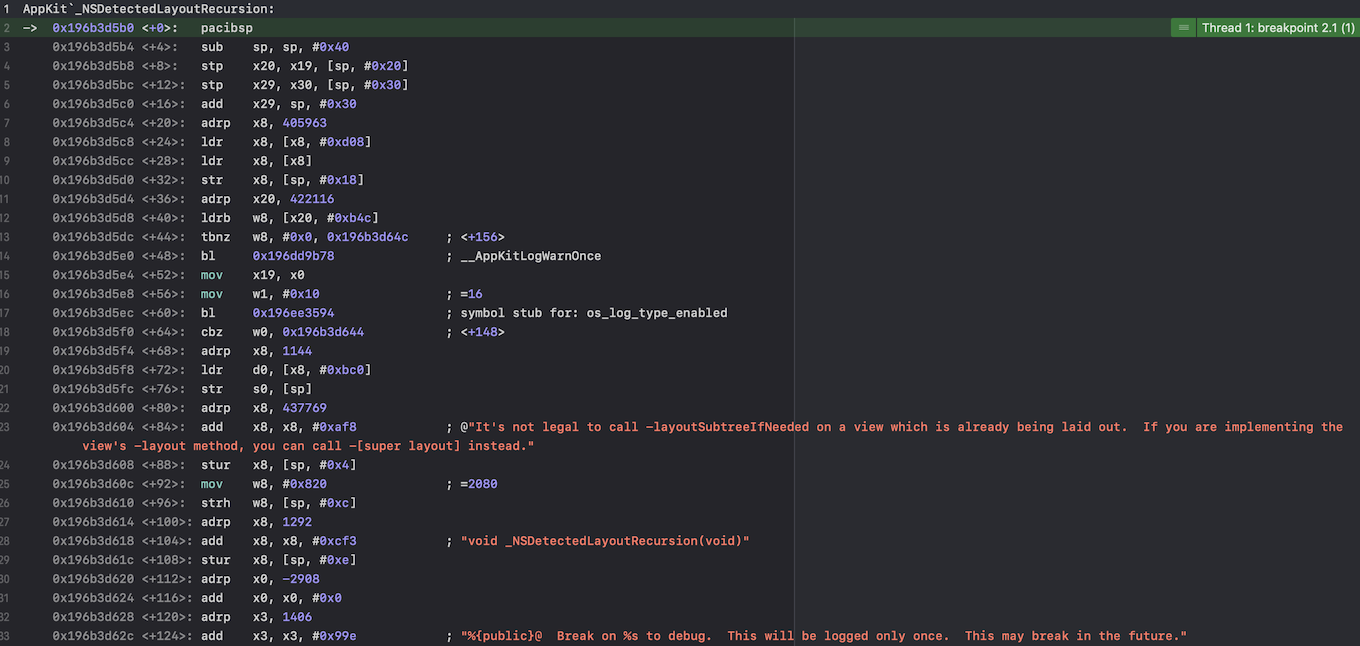Image resolution: width=1360 pixels, height=646 pixels.
Task: Click the instruction pointer icon beside the thread annotation
Action: [x=1183, y=28]
